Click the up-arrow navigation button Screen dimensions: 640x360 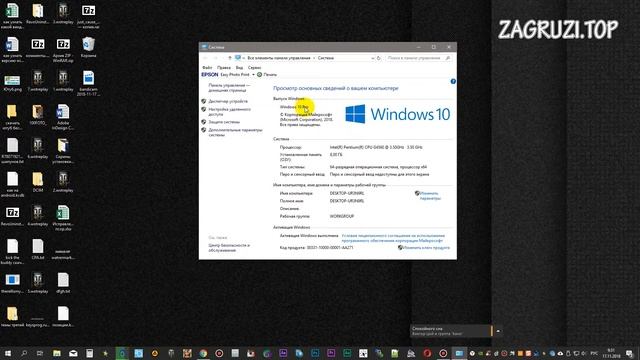[229, 58]
